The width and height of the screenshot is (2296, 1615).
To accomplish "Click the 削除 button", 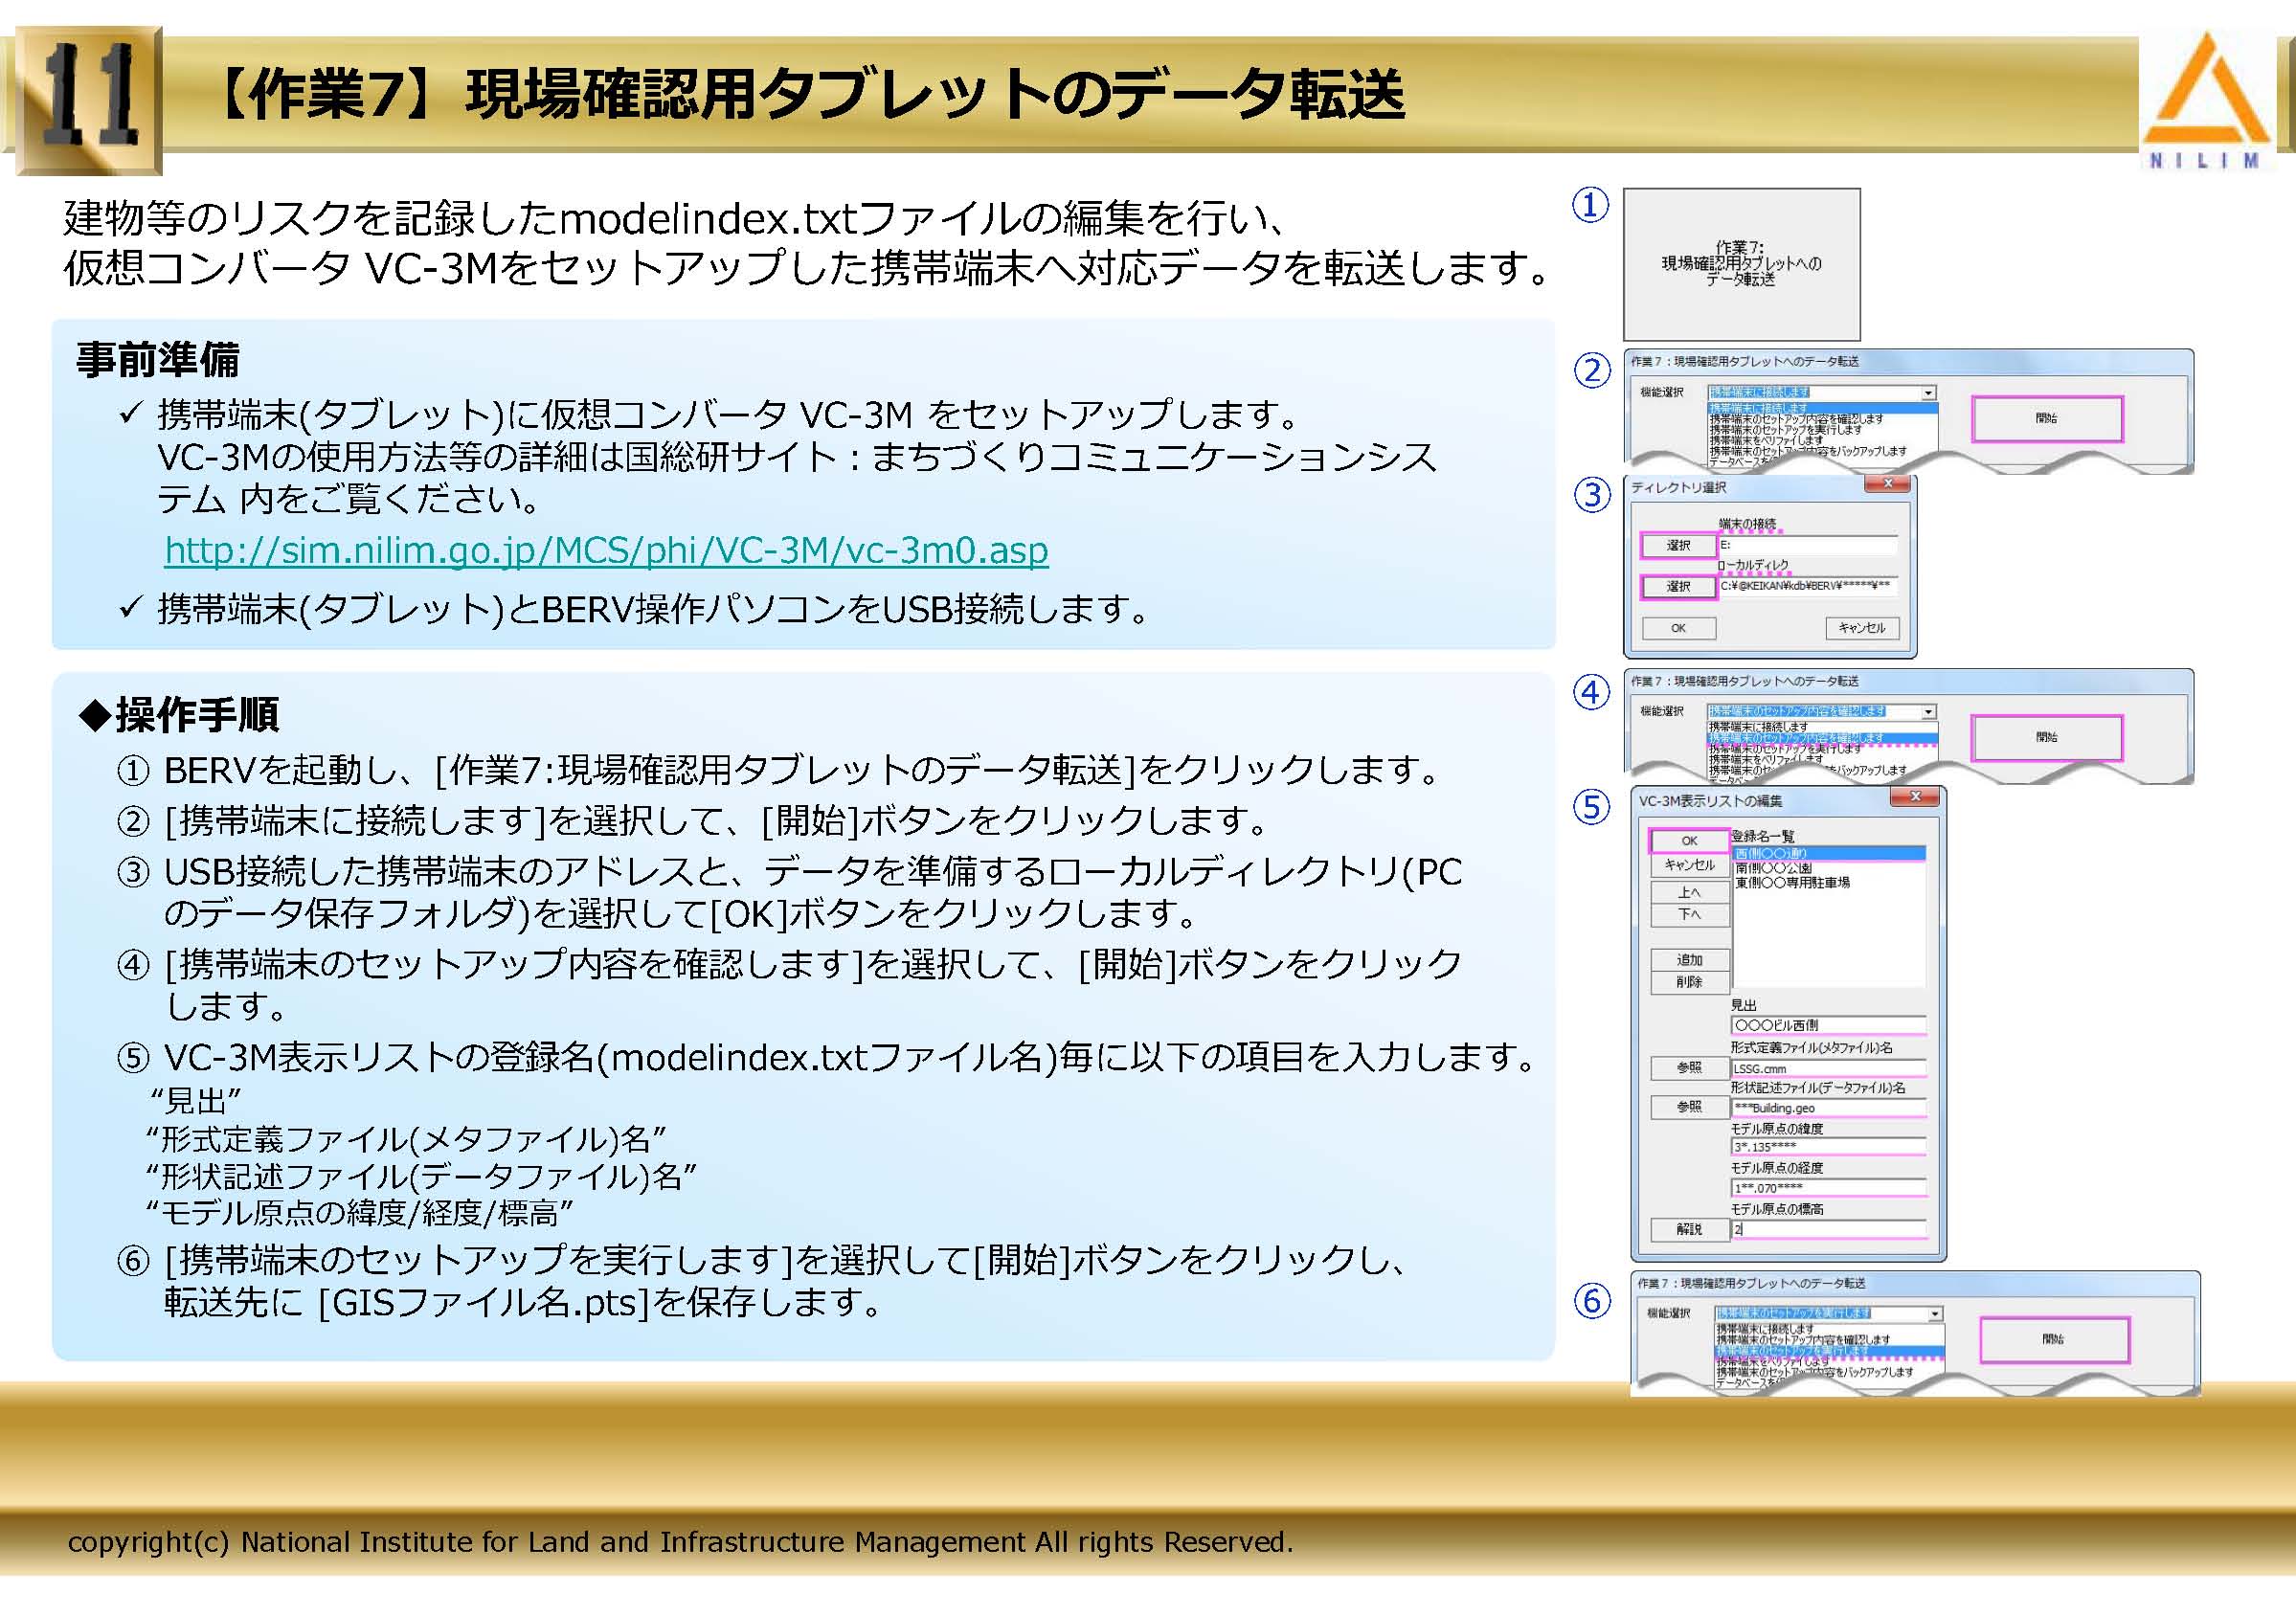I will (x=1691, y=983).
